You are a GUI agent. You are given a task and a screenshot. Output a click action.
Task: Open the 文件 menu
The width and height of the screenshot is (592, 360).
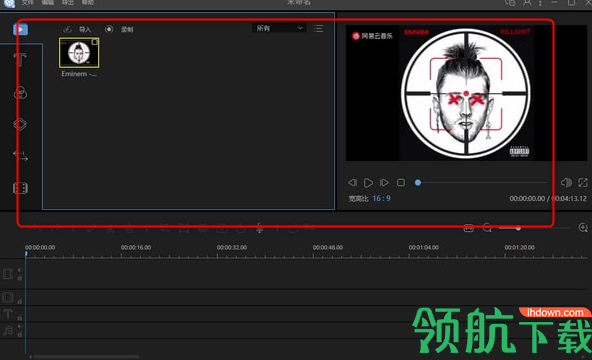click(x=27, y=2)
